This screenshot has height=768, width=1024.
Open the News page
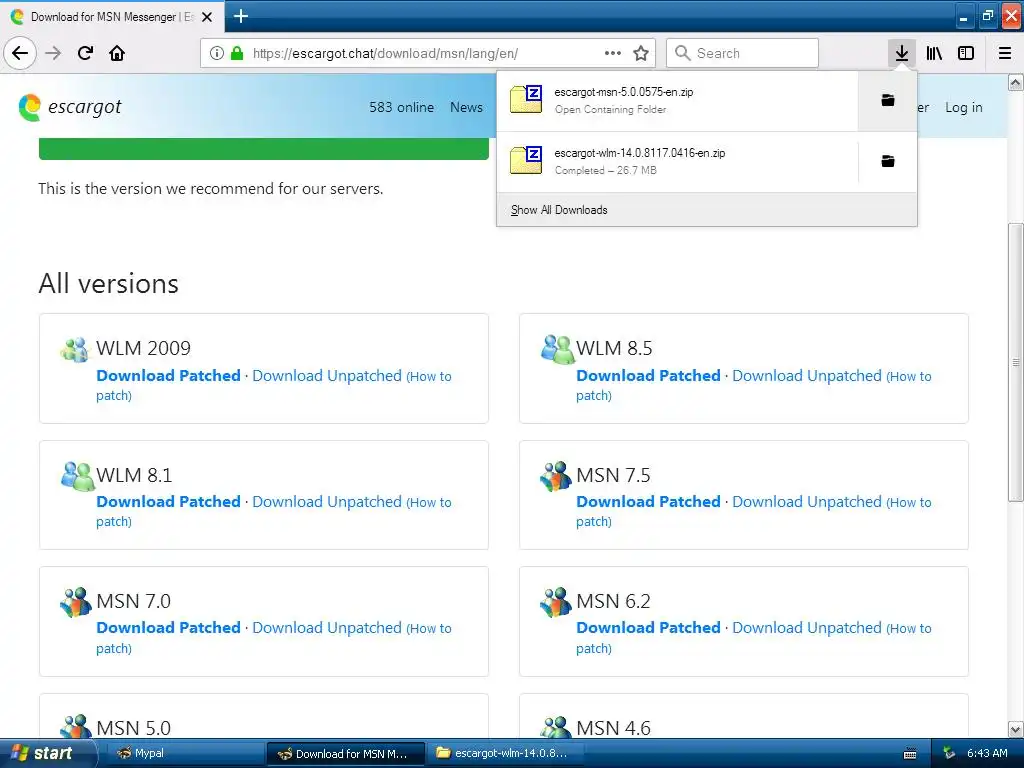[466, 107]
